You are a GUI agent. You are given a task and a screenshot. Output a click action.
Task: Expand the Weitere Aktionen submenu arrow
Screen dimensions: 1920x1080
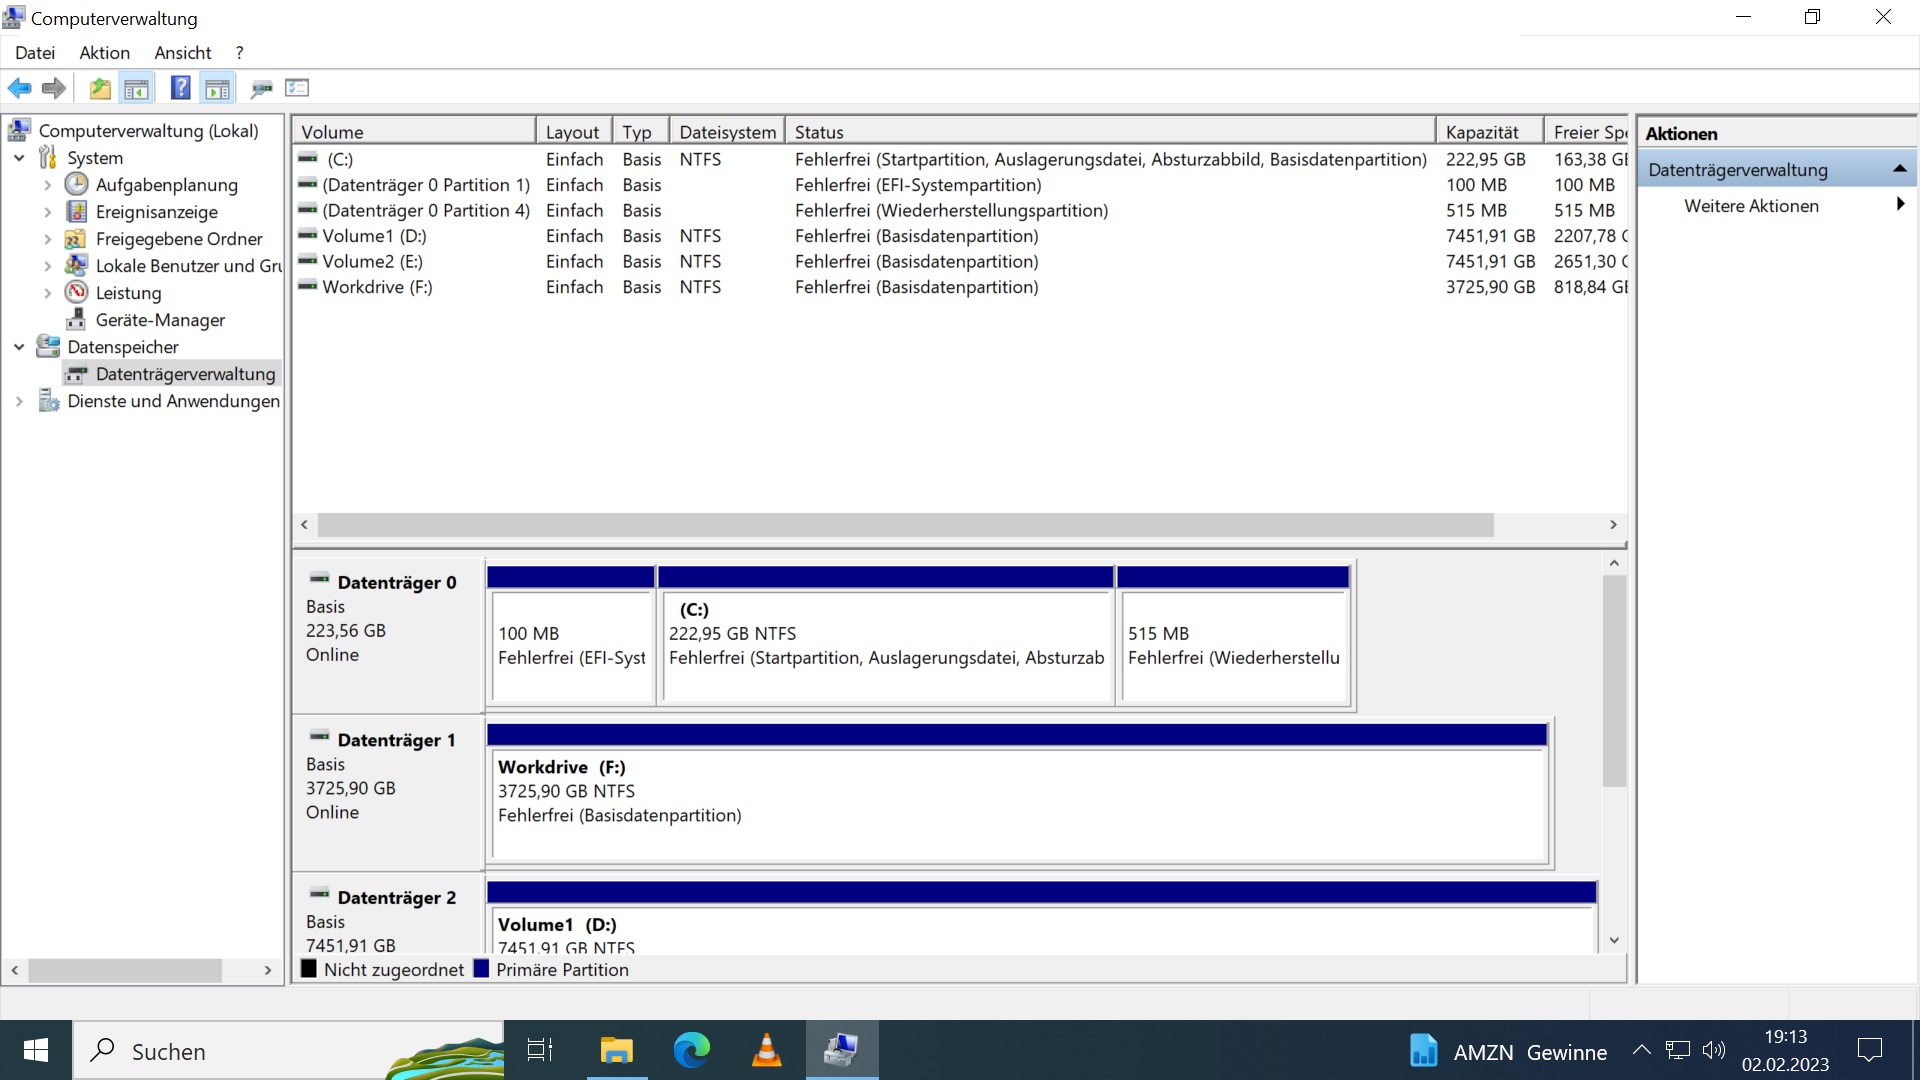click(1900, 205)
